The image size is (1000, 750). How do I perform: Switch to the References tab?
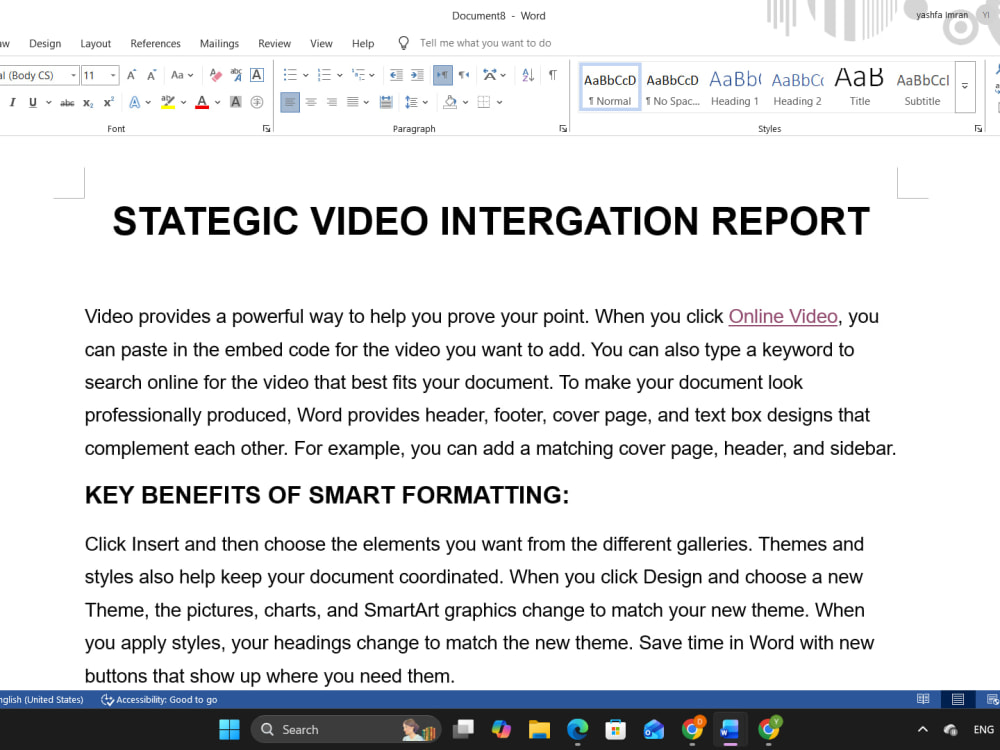click(x=156, y=43)
